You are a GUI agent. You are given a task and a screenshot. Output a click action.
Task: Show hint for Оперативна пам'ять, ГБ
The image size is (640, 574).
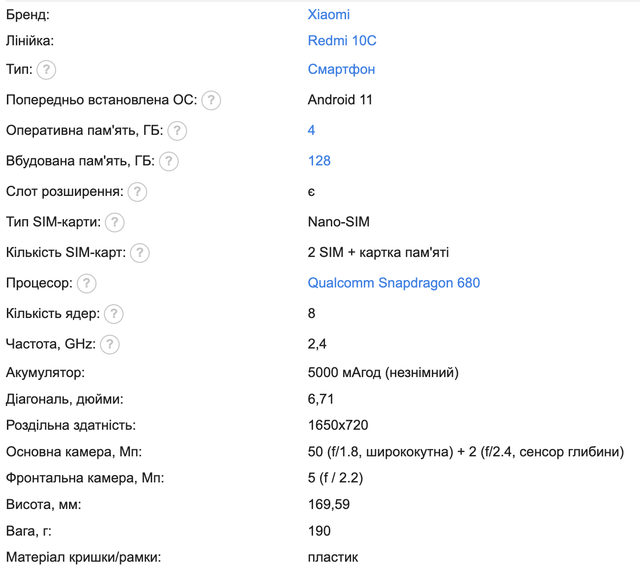pos(177,131)
